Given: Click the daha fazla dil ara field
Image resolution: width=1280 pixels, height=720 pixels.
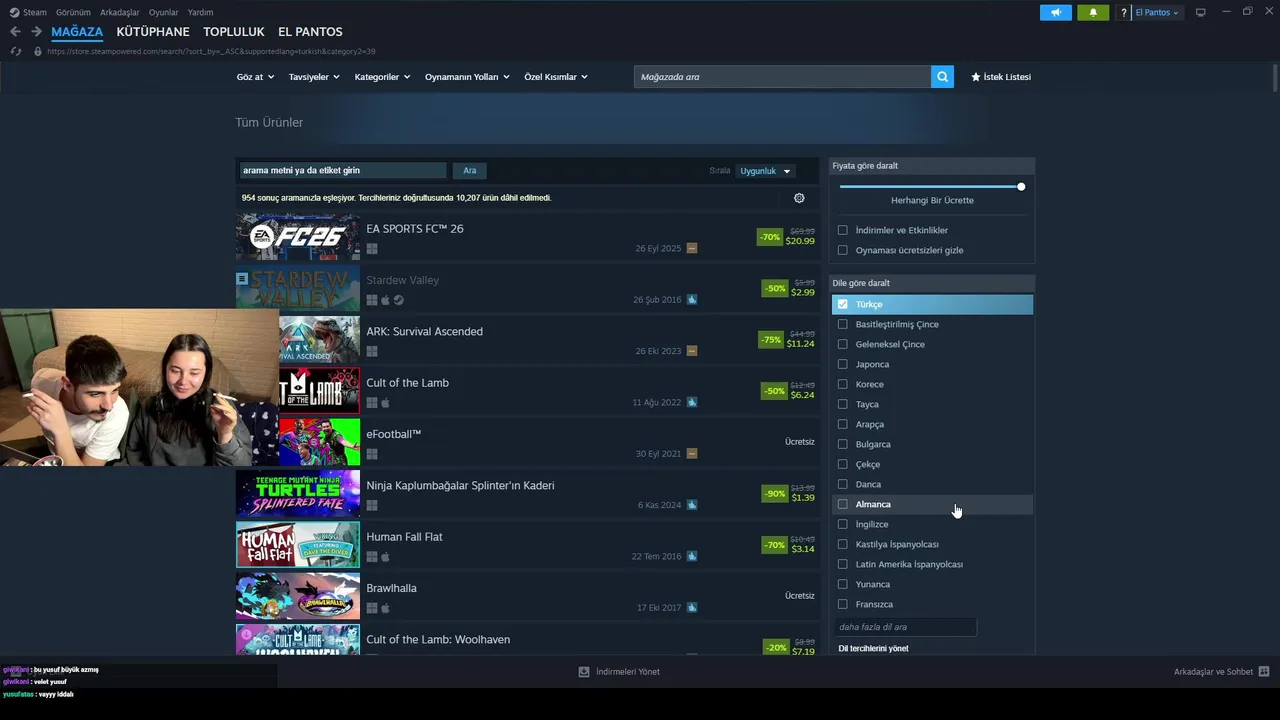Looking at the screenshot, I should coord(905,627).
